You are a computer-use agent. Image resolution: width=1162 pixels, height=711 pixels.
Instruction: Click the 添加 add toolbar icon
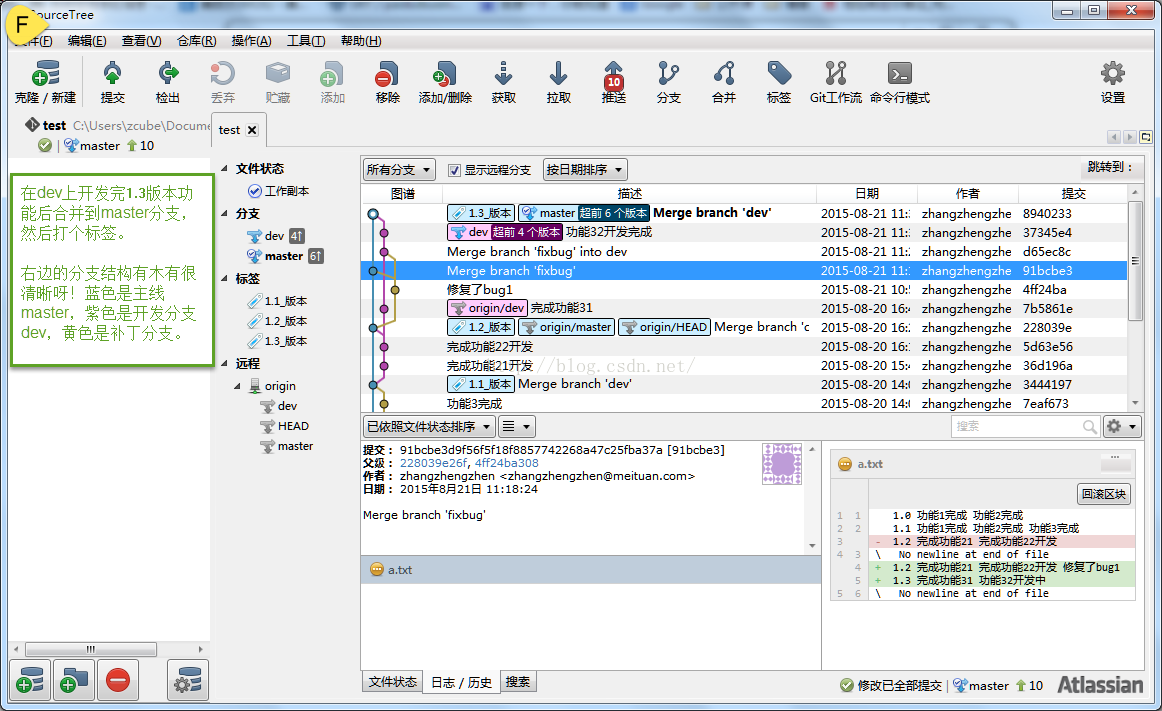click(332, 74)
